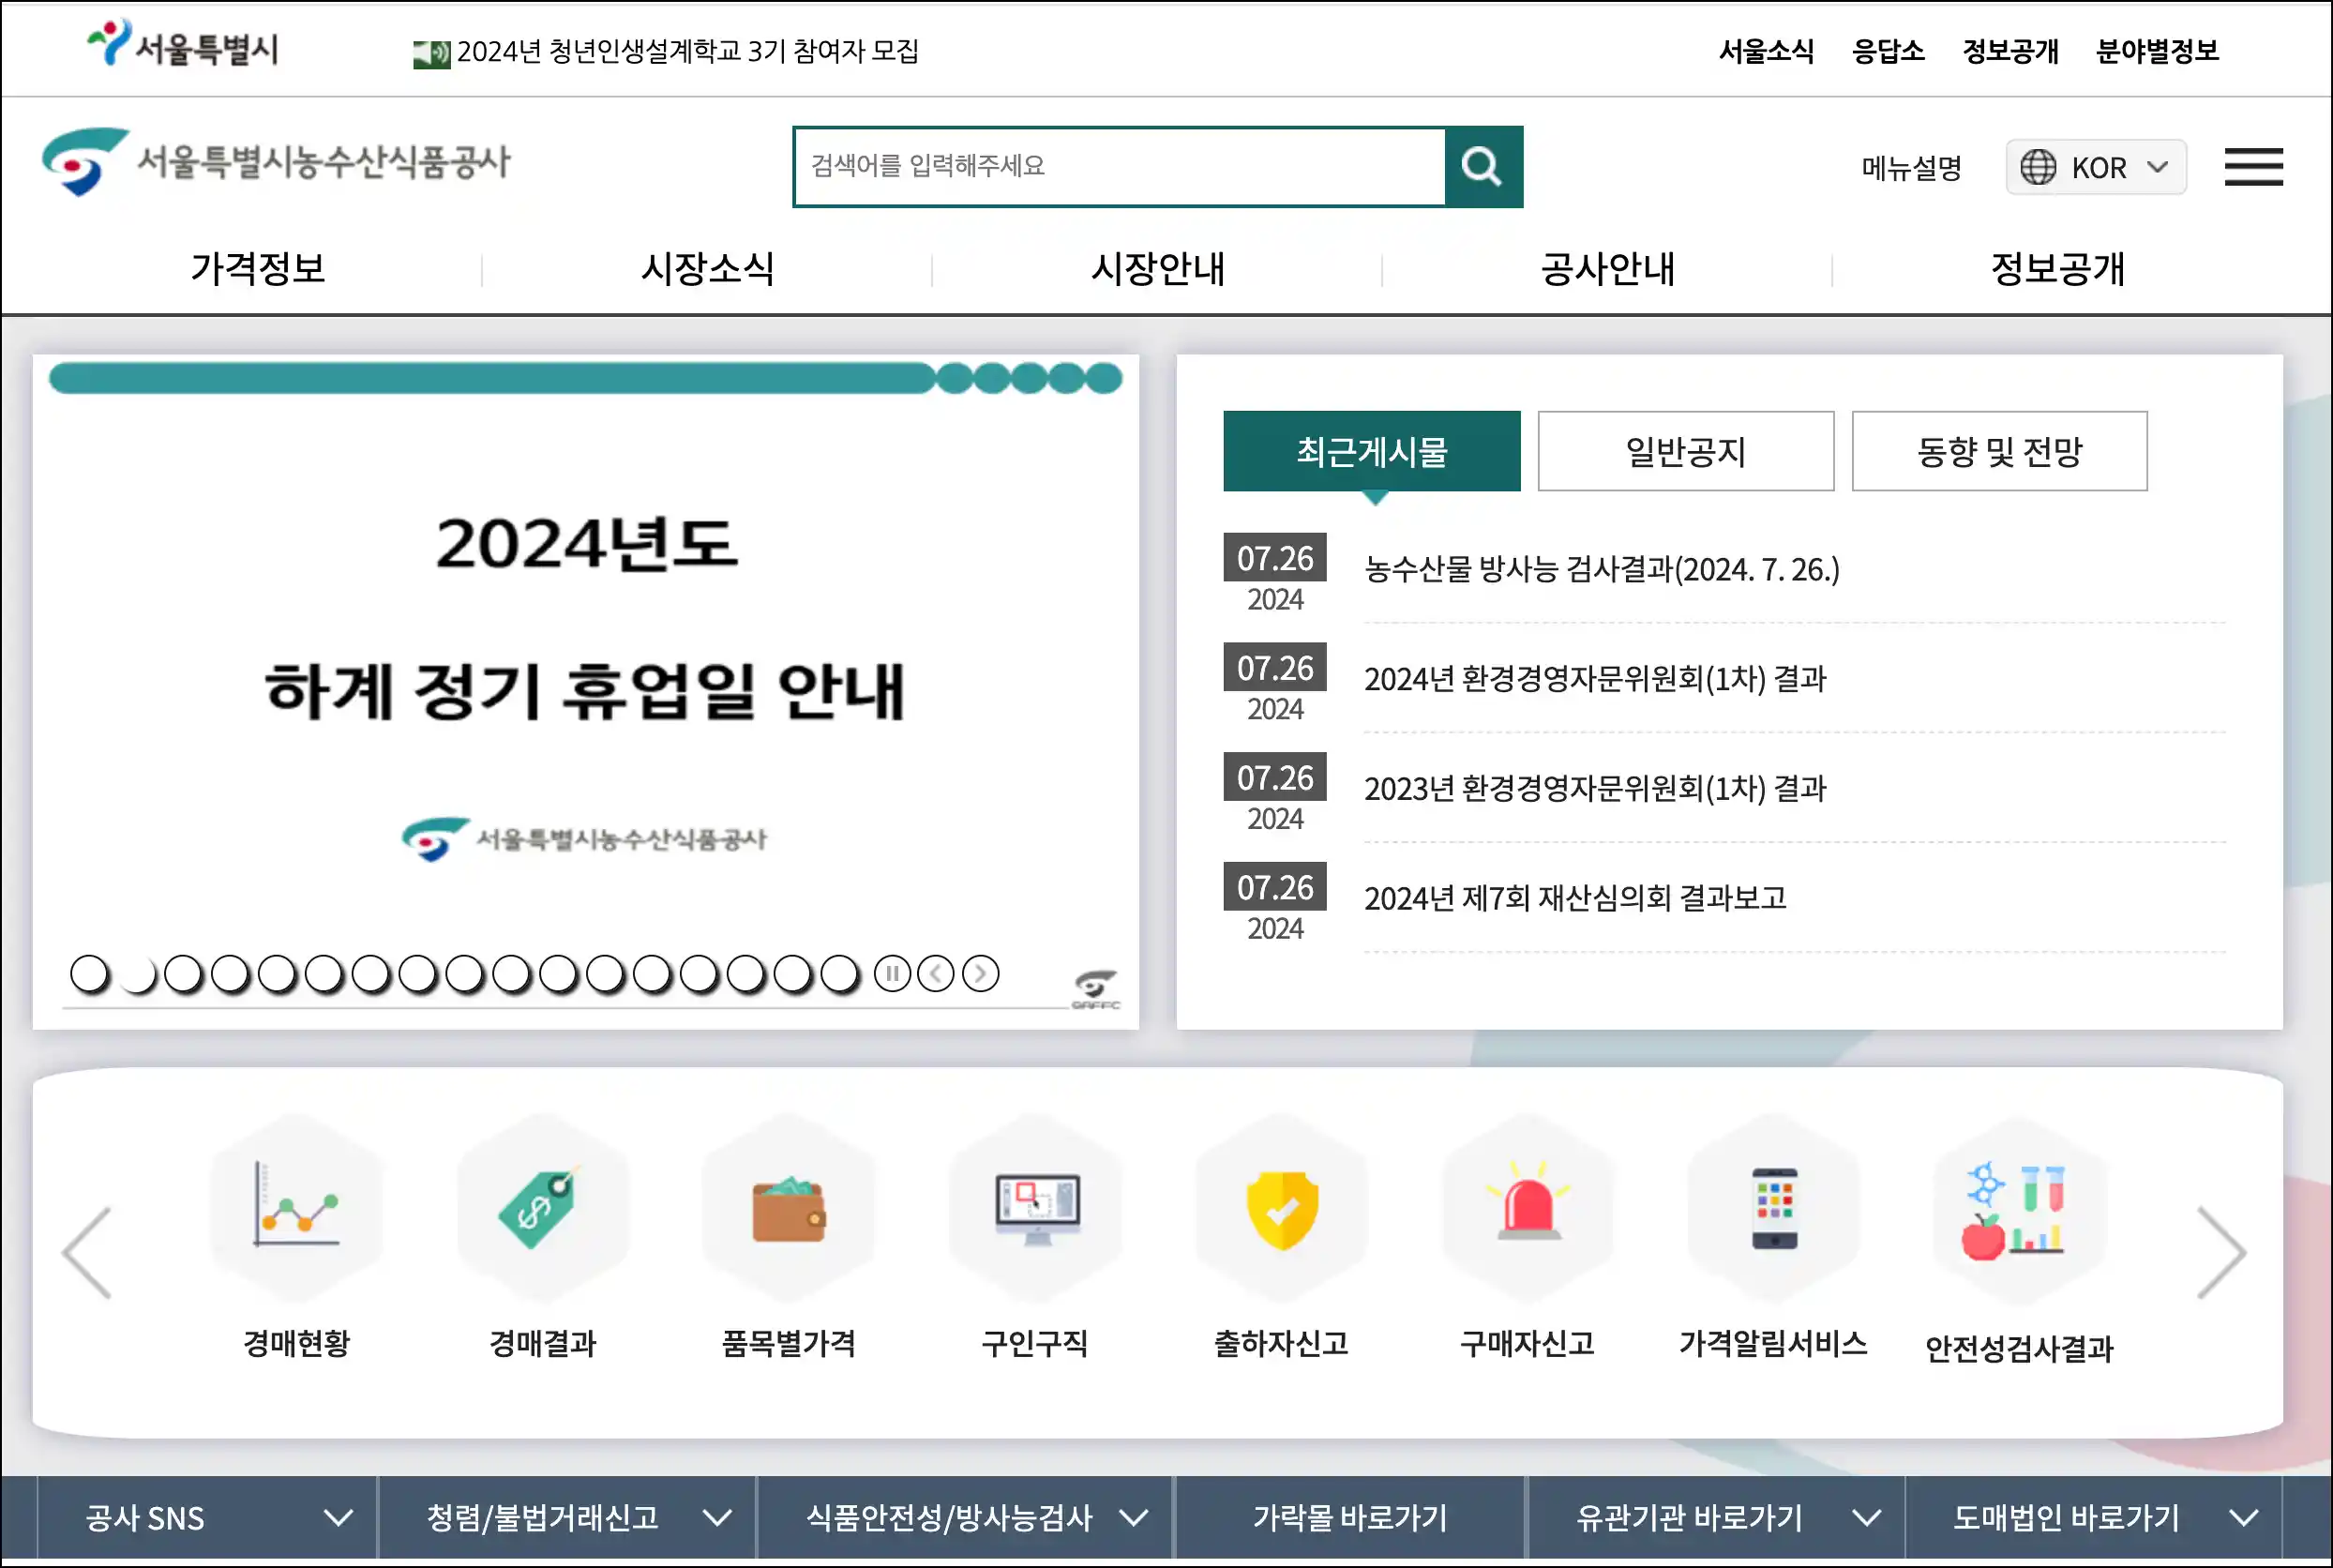Open the 가격알림서비스 phone icon
The width and height of the screenshot is (2333, 1568).
(x=1773, y=1208)
